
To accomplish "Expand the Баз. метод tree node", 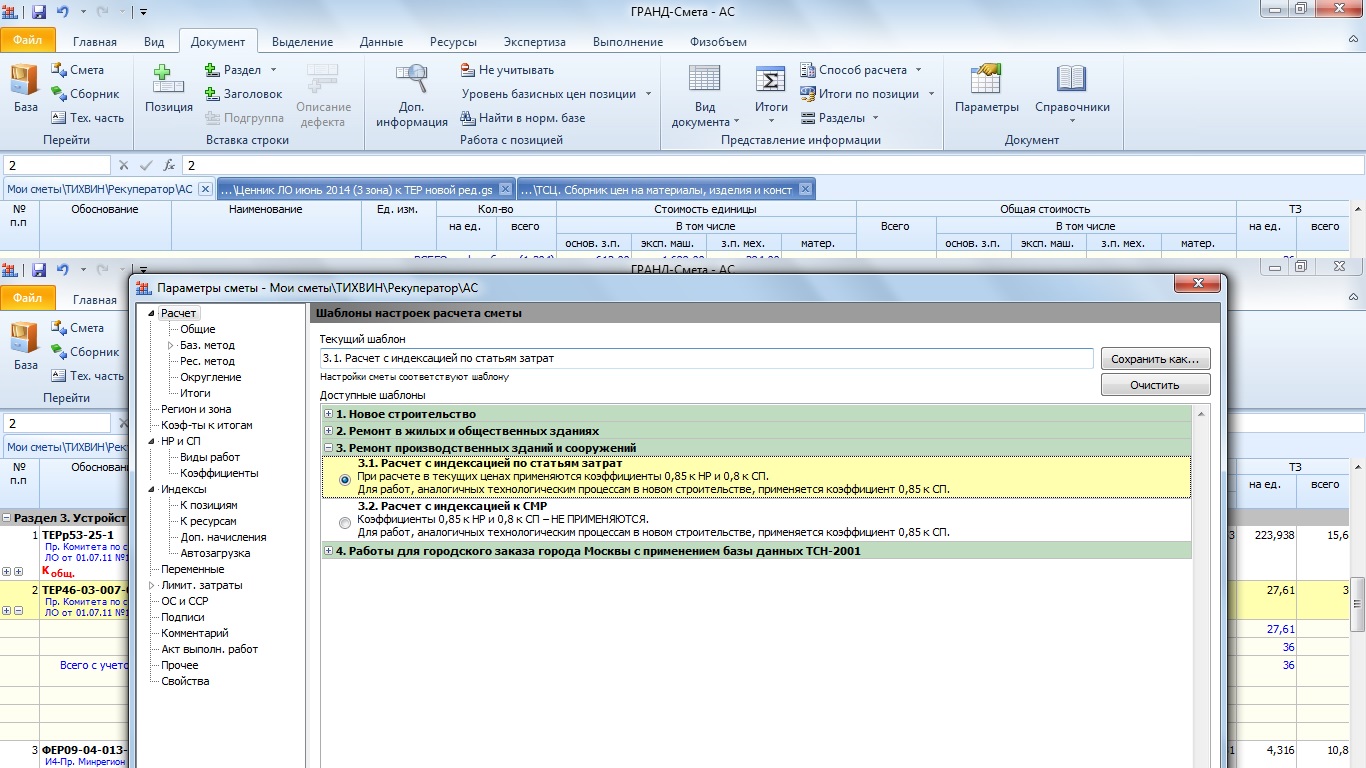I will pos(171,345).
